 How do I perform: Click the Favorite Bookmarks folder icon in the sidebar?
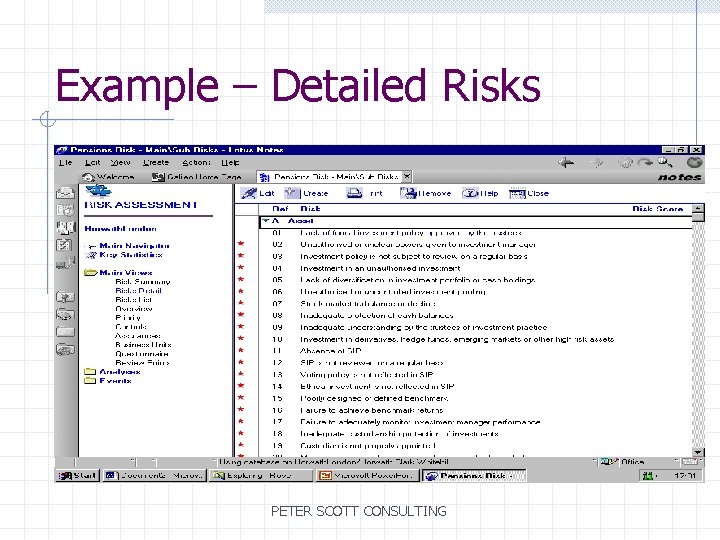point(65,297)
